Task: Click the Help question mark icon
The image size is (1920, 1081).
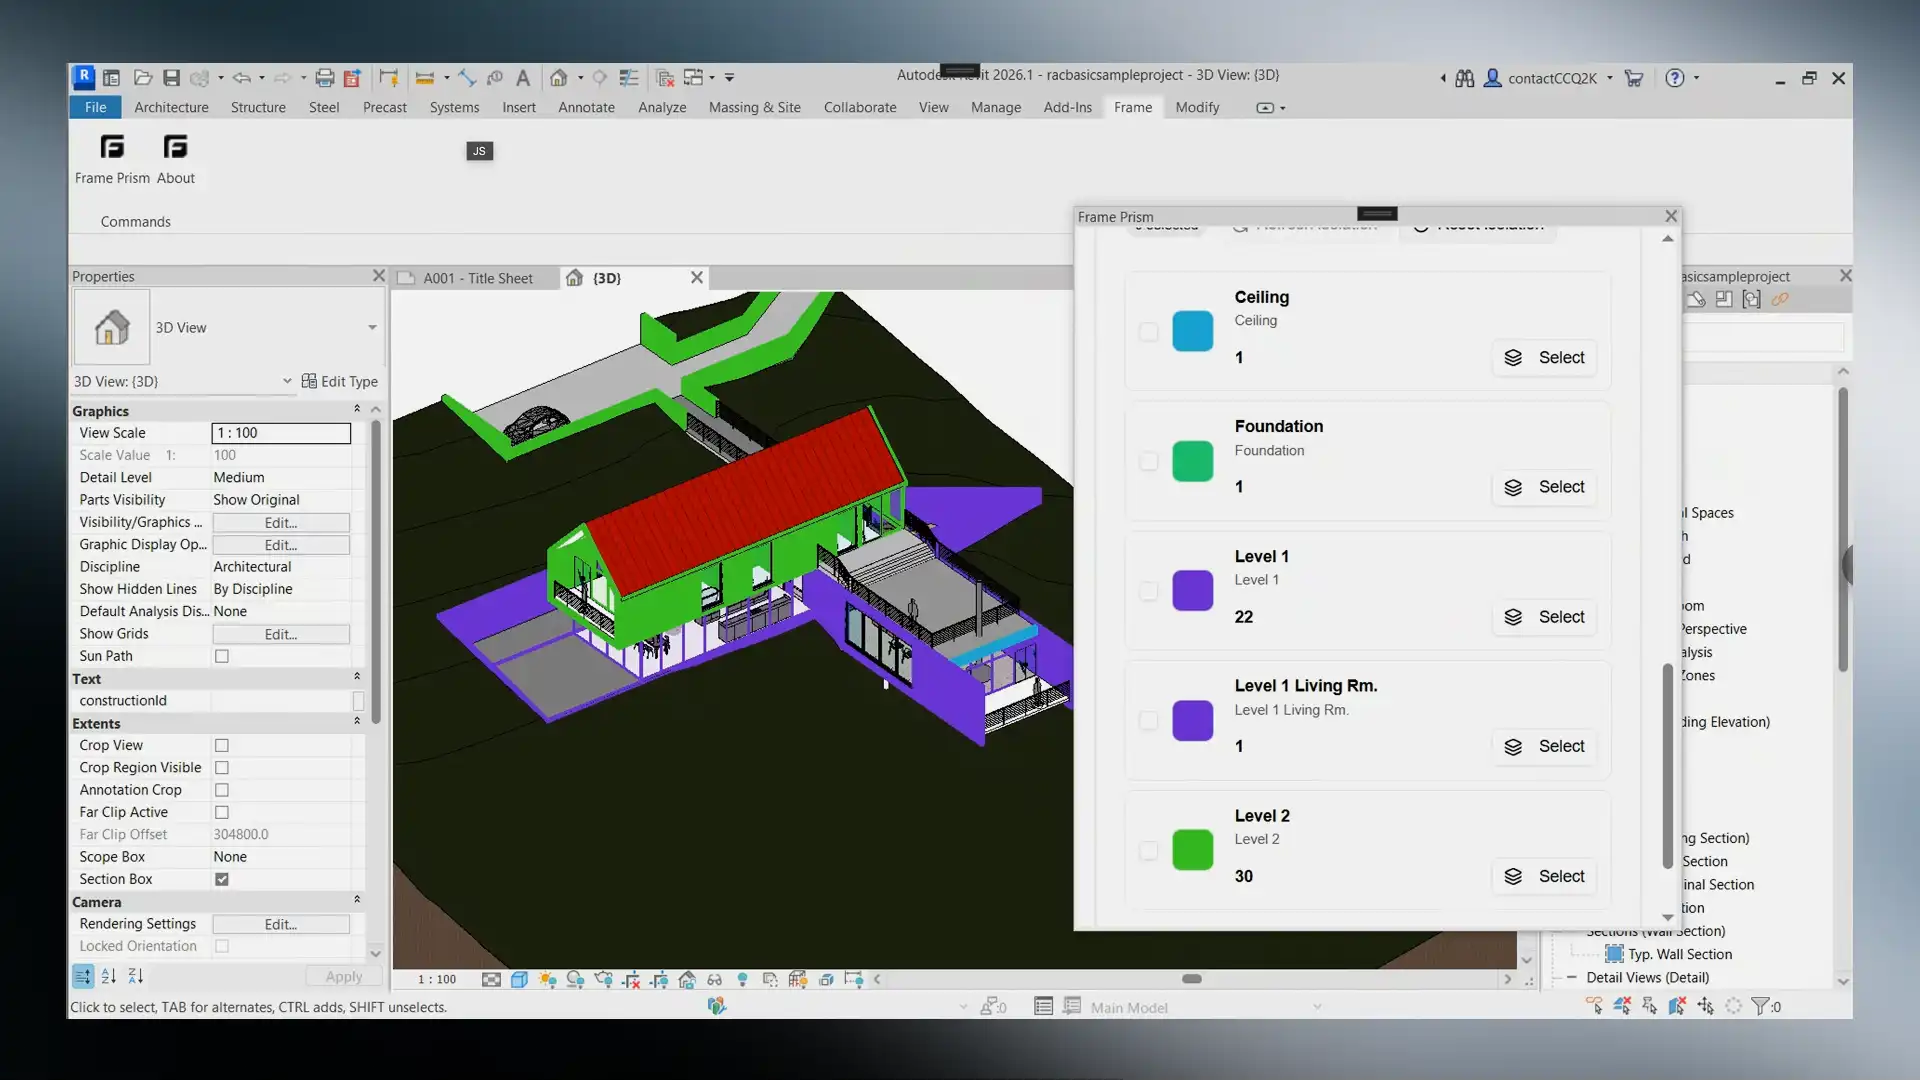Action: (x=1675, y=78)
